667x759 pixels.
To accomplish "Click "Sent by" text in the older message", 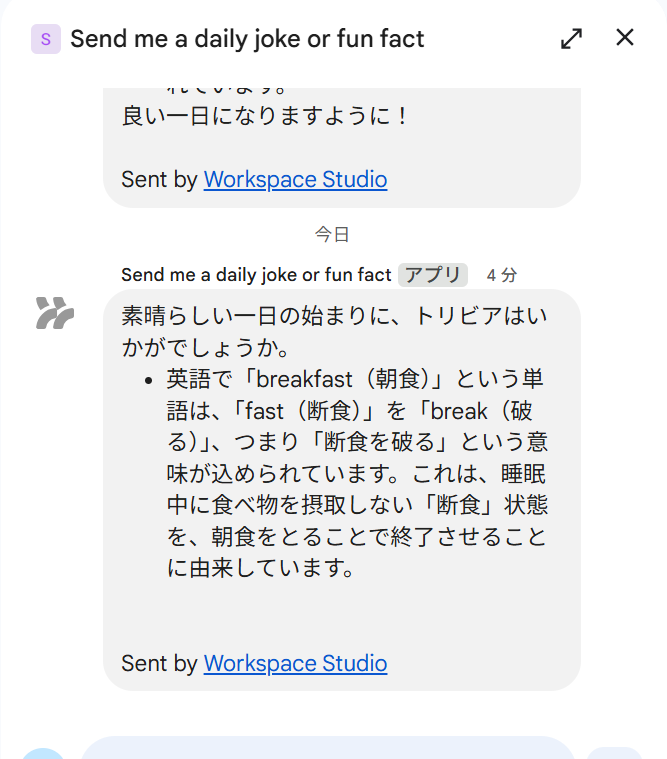I will (159, 180).
